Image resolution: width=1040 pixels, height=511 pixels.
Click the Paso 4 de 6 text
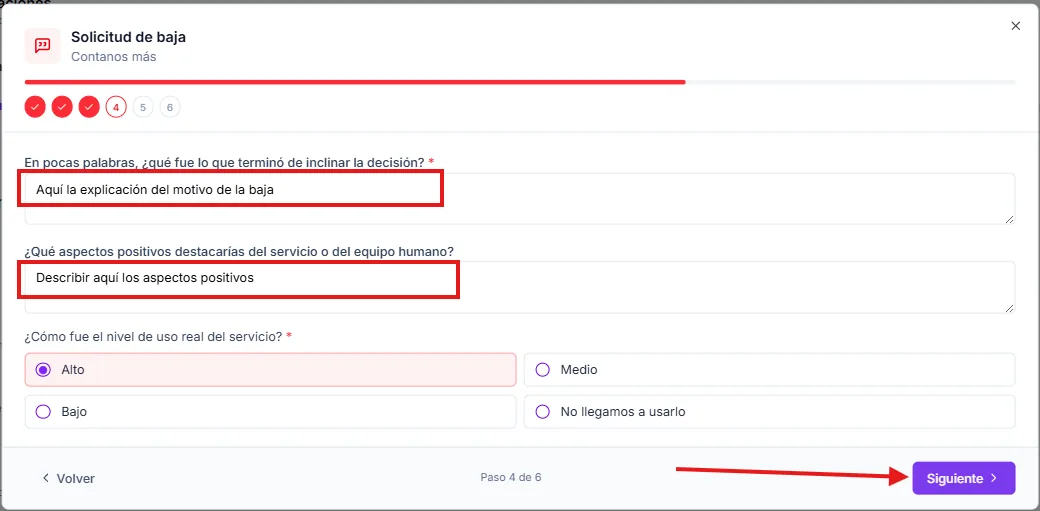511,477
